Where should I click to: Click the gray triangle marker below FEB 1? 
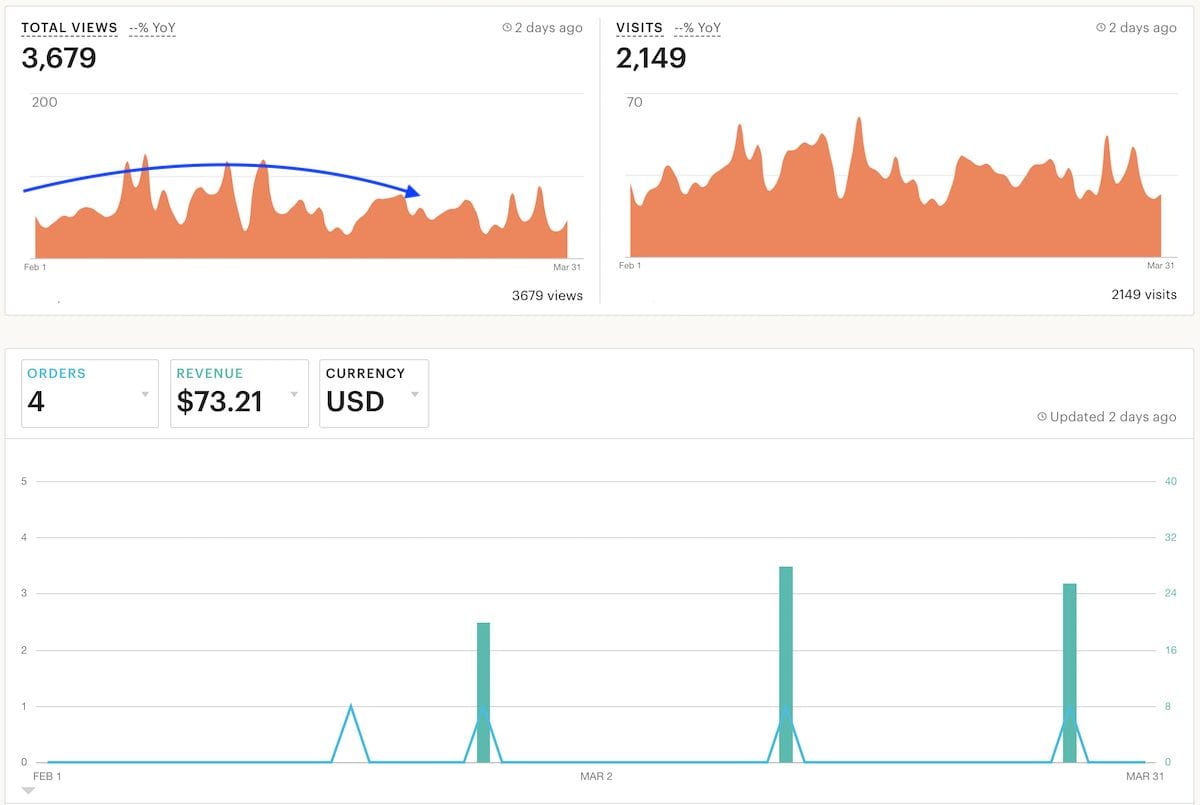pos(28,791)
